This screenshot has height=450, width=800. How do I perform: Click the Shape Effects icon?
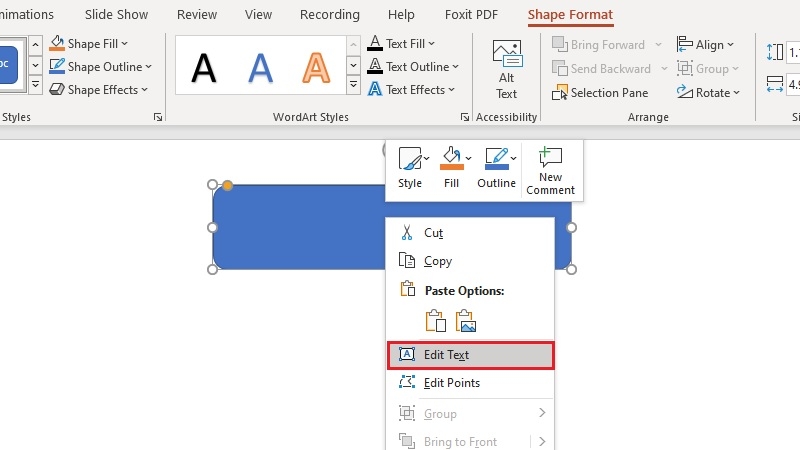[57, 89]
